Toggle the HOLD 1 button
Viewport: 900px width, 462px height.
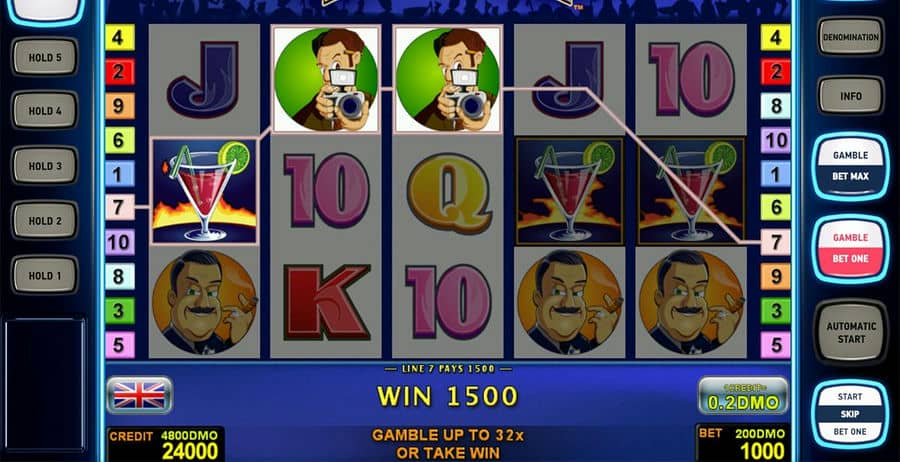point(45,275)
